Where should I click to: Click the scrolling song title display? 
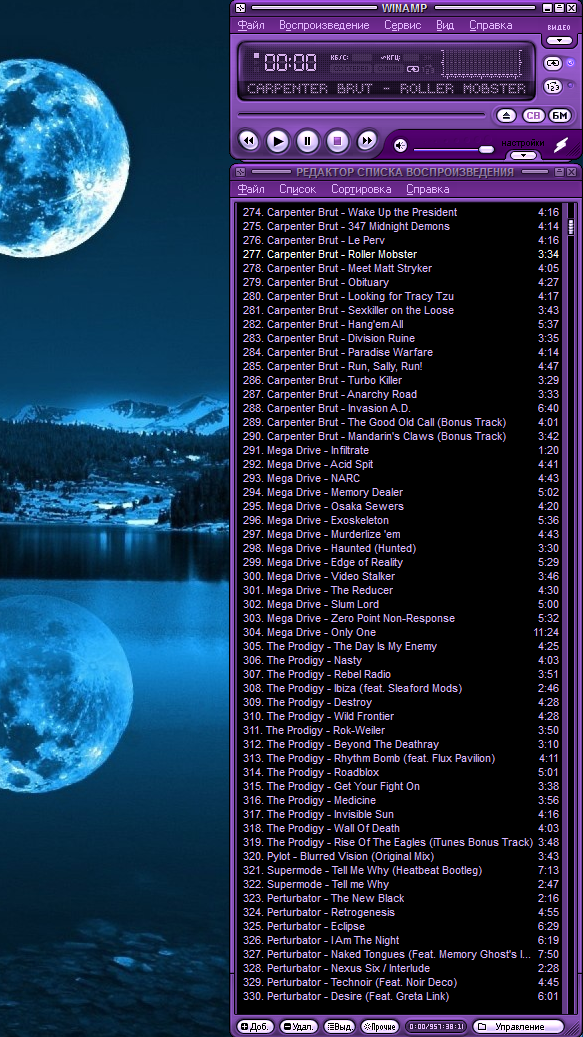point(387,89)
